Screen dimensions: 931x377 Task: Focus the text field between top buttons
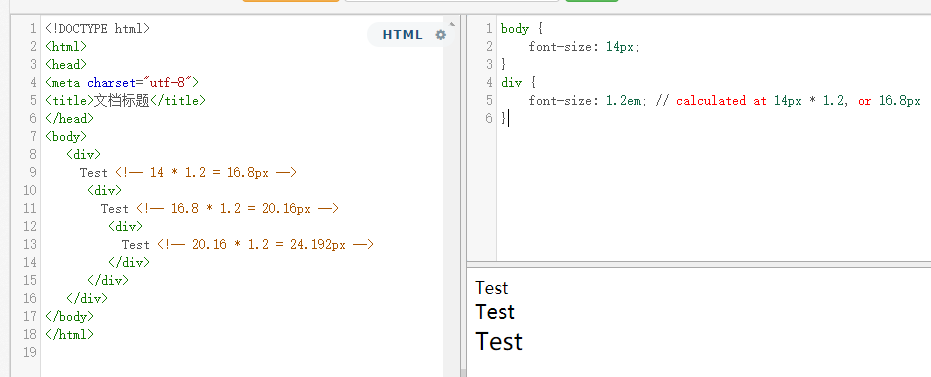point(452,1)
